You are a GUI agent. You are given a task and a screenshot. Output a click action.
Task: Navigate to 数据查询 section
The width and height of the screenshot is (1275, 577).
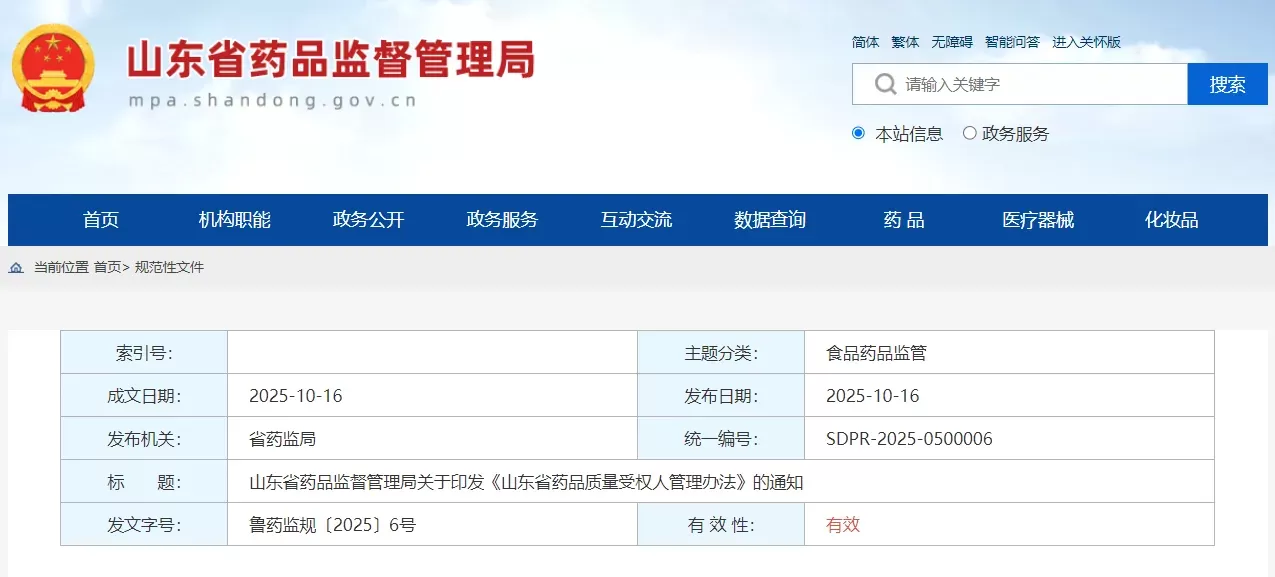pos(770,220)
